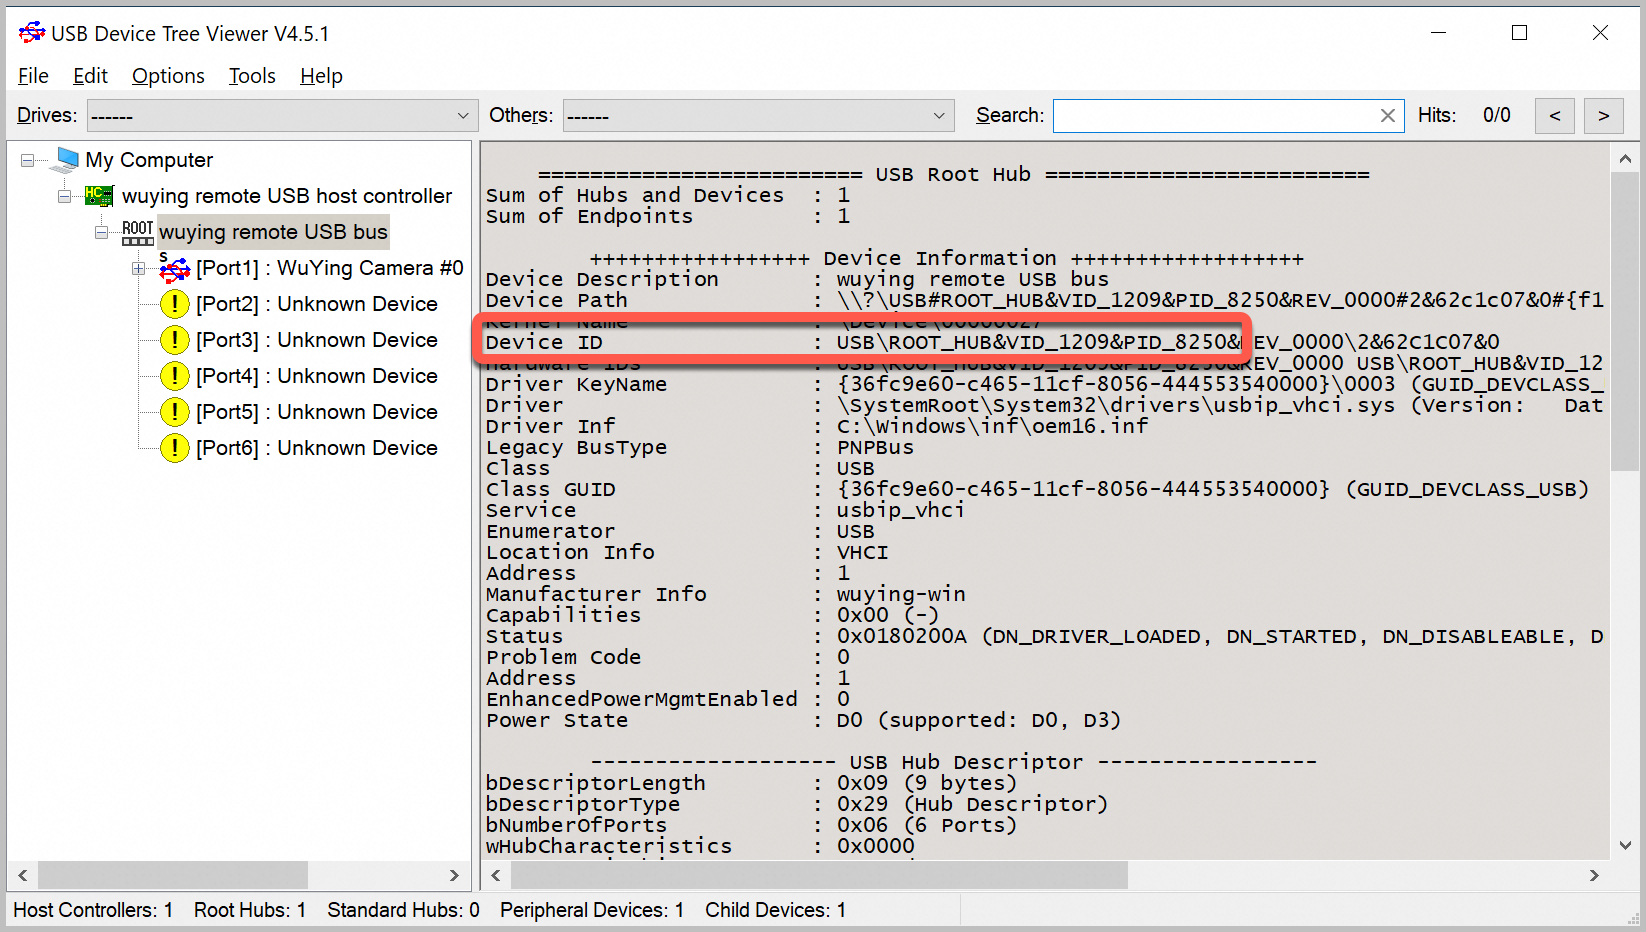
Task: Select Port3 Unknown Device
Action: pos(317,340)
